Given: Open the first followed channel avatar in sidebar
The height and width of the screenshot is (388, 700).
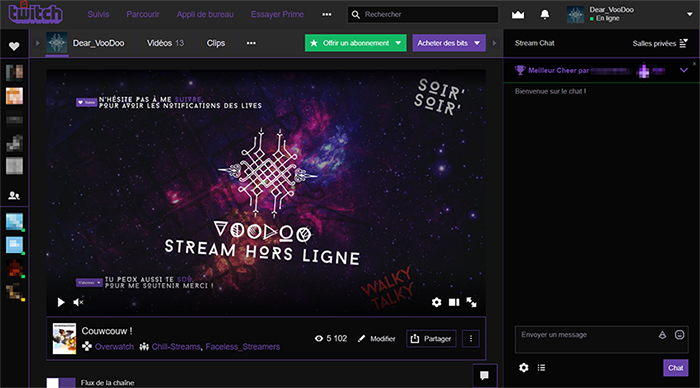Looking at the screenshot, I should click(14, 72).
